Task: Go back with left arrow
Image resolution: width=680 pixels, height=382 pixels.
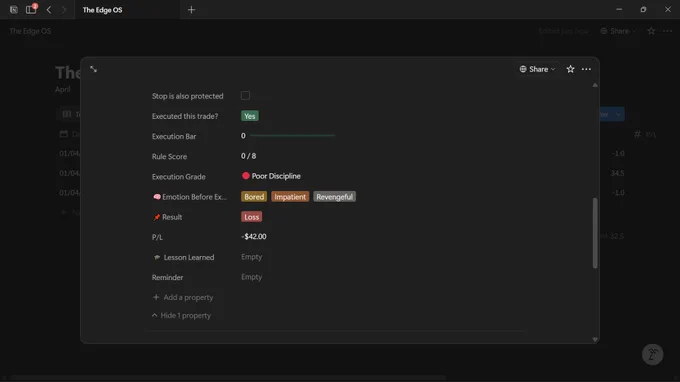Action: (49, 10)
